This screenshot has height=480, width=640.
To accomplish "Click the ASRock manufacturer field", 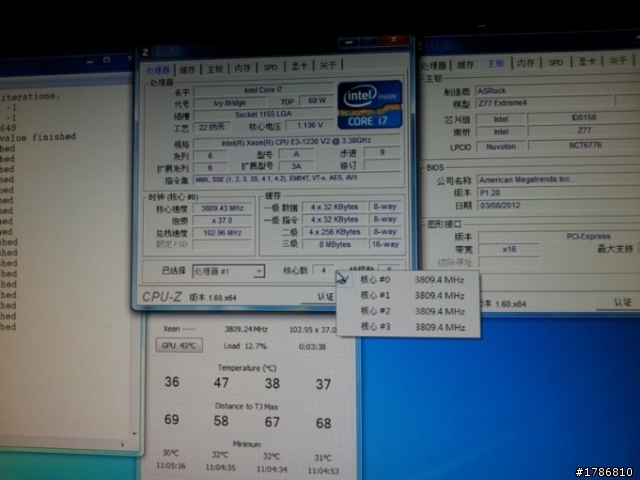I will (558, 91).
